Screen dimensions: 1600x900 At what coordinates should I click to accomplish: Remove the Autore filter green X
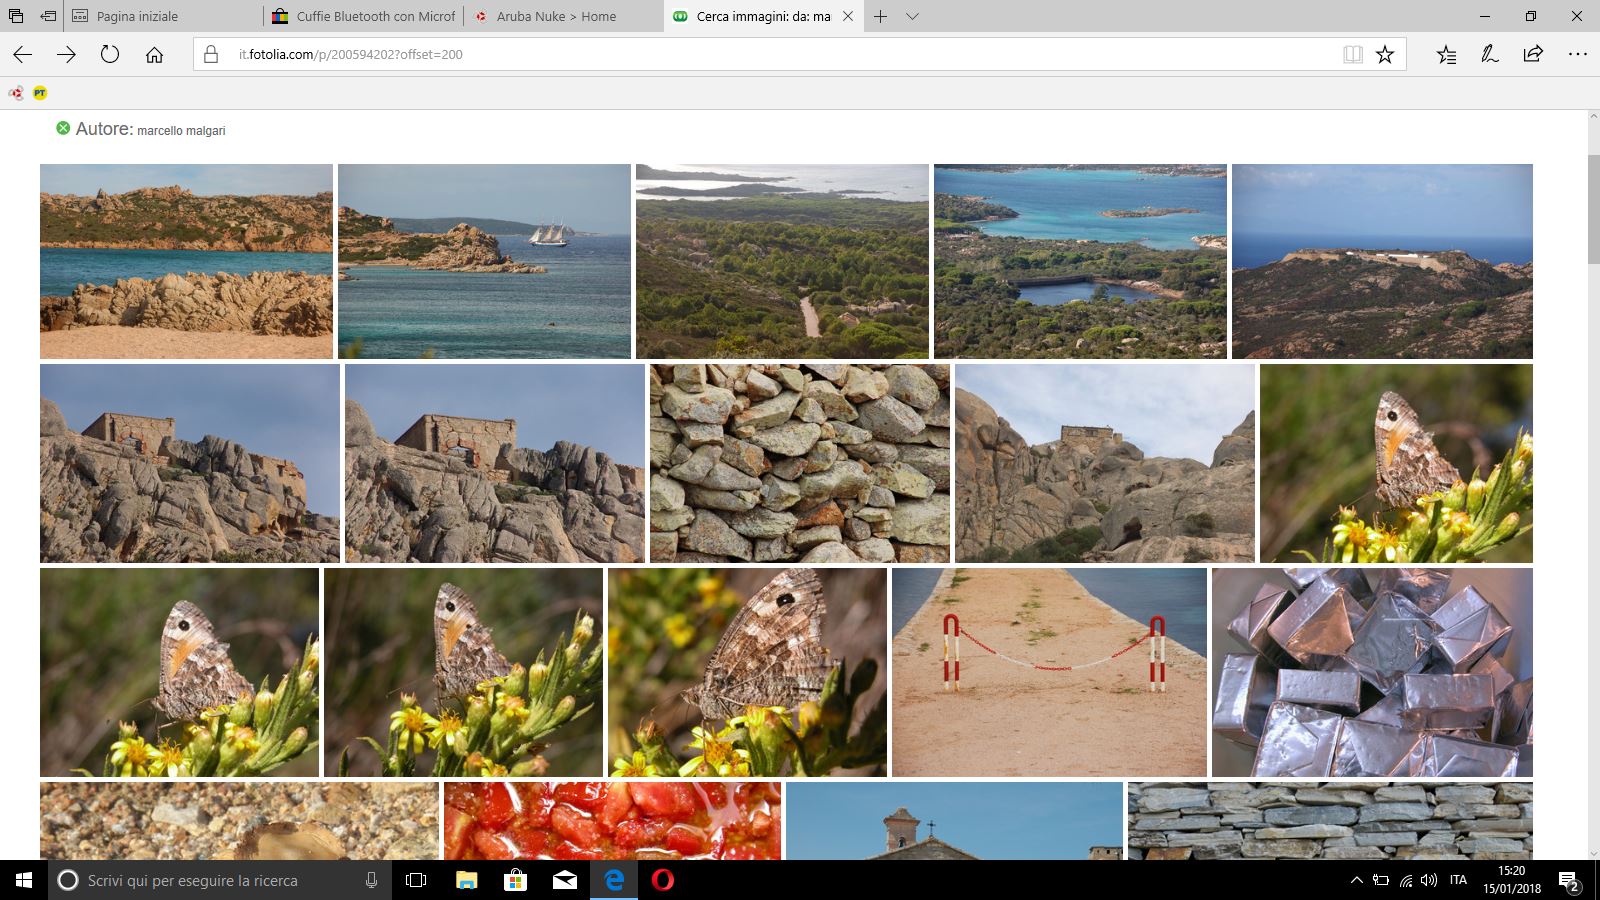(x=63, y=128)
